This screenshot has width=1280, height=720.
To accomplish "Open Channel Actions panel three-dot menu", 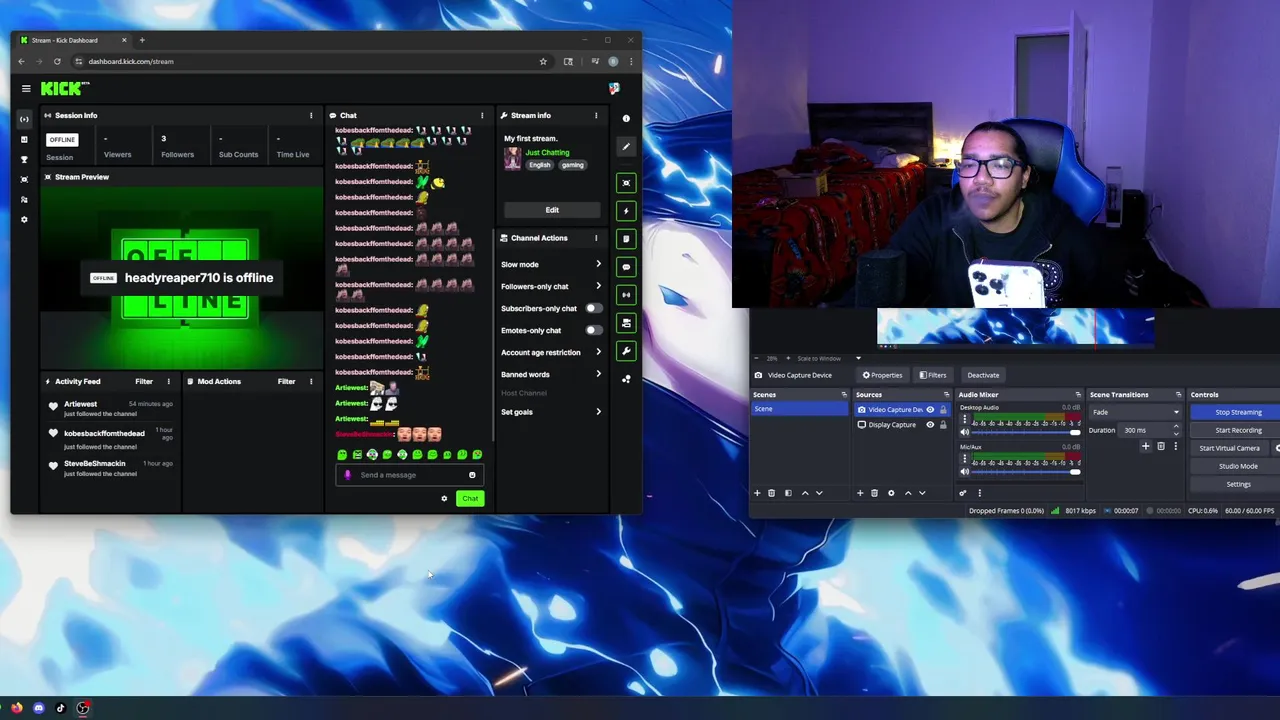I will (x=596, y=238).
